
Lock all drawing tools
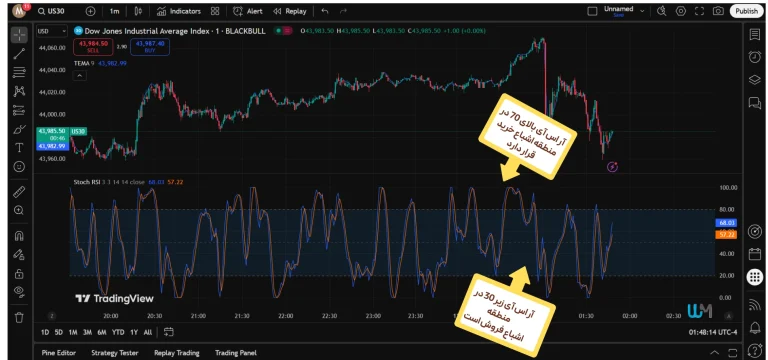click(x=19, y=273)
